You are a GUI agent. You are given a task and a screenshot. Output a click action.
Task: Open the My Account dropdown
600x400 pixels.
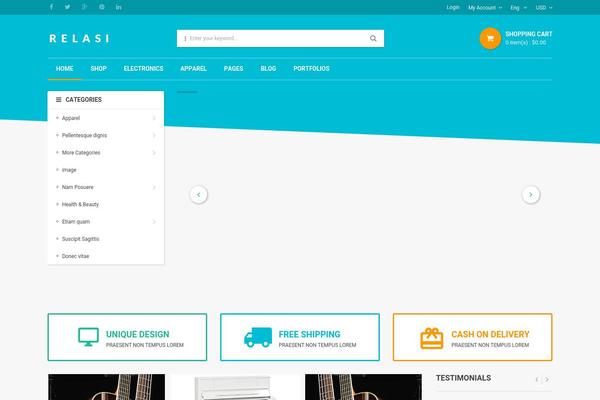(x=485, y=8)
